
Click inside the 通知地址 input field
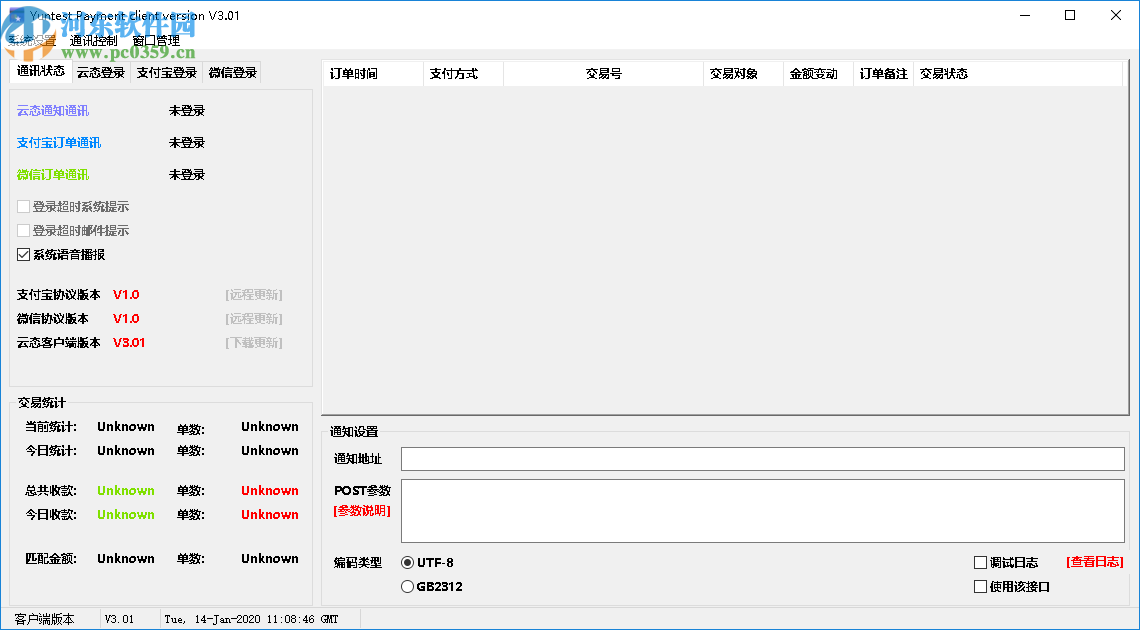tap(700, 458)
